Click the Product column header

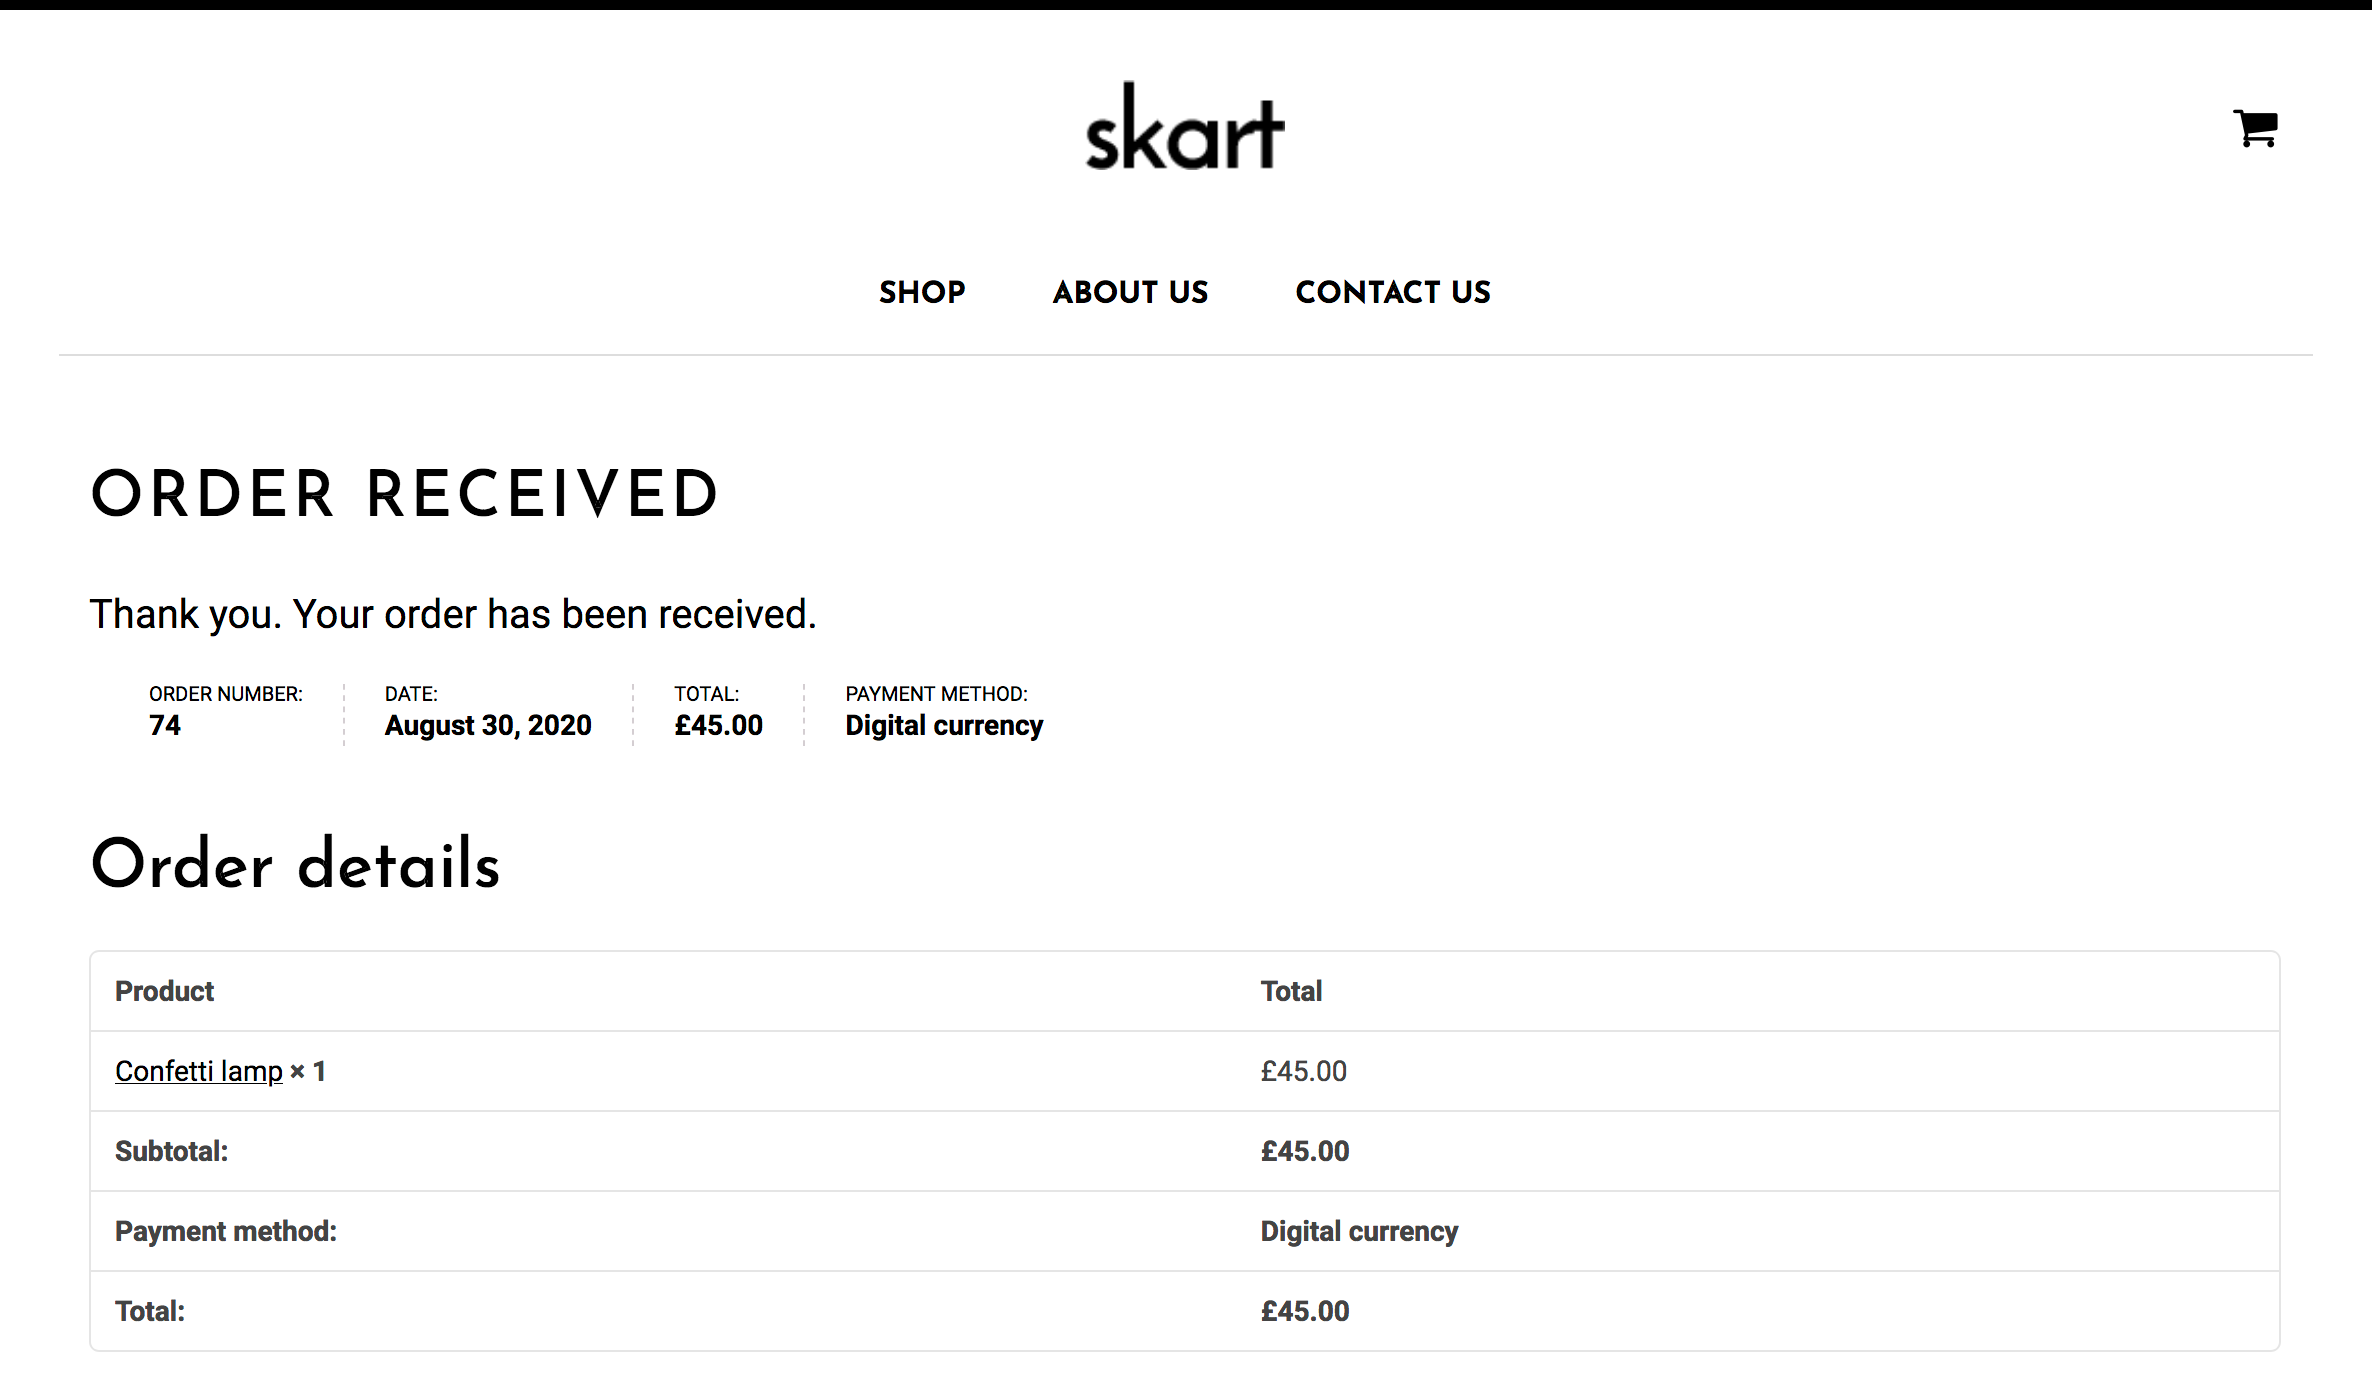coord(164,991)
